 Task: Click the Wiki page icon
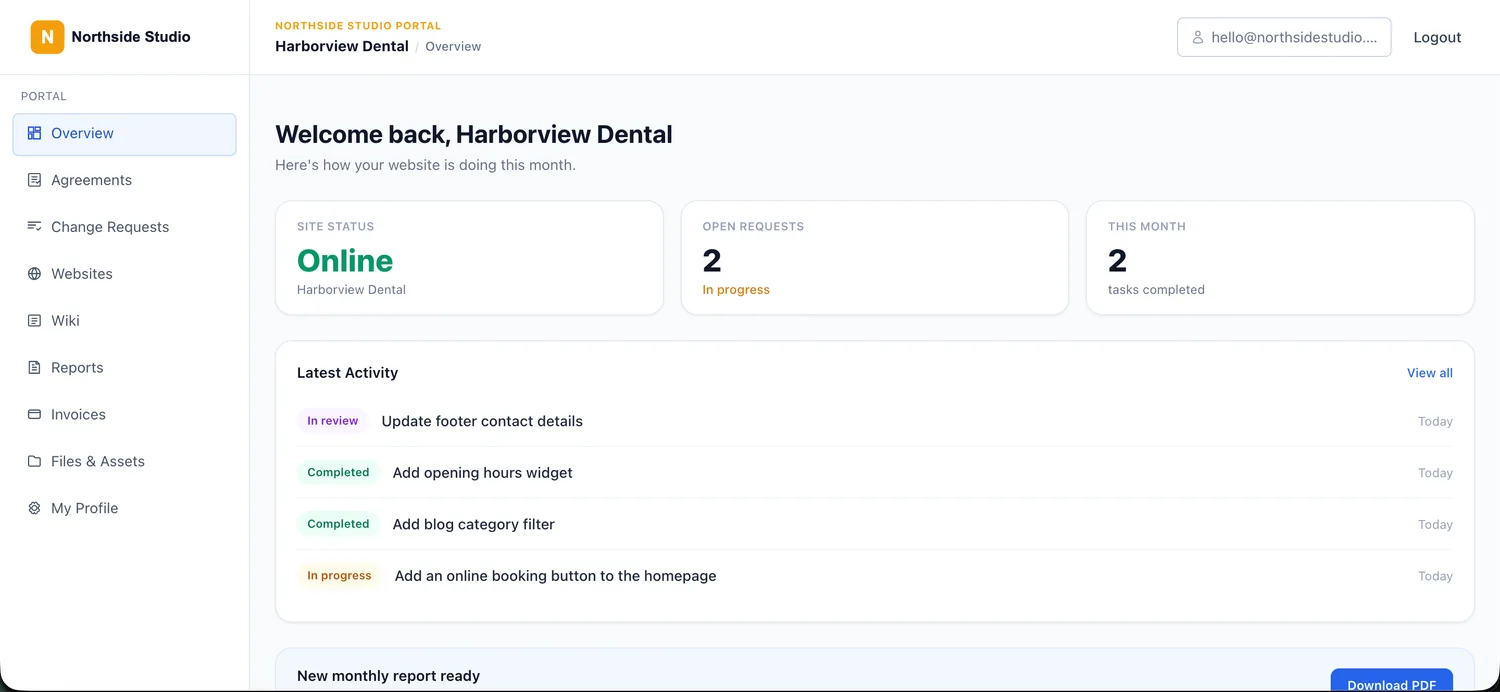[34, 321]
